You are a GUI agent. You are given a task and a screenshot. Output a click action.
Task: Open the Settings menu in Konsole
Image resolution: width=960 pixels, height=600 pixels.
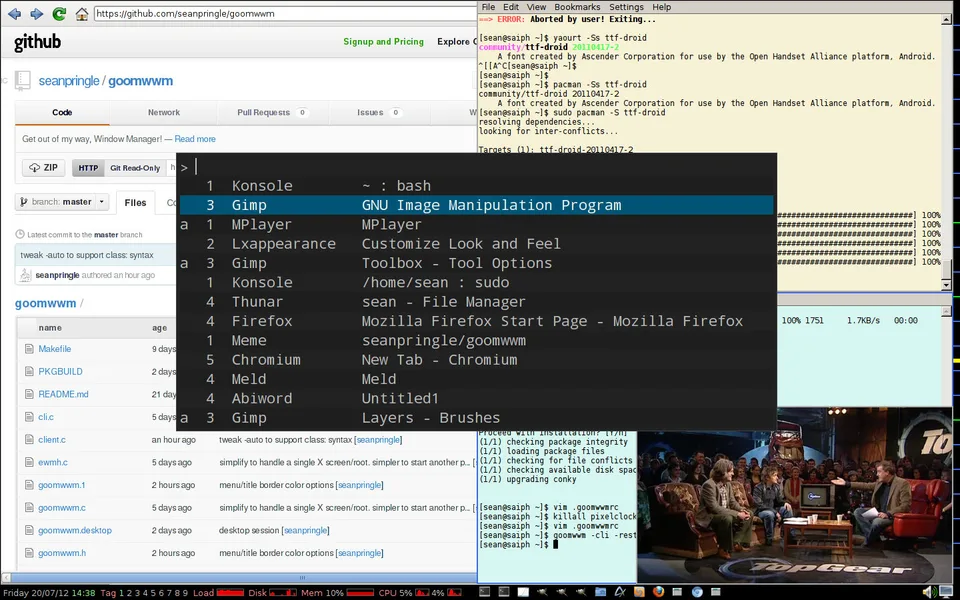pyautogui.click(x=626, y=7)
